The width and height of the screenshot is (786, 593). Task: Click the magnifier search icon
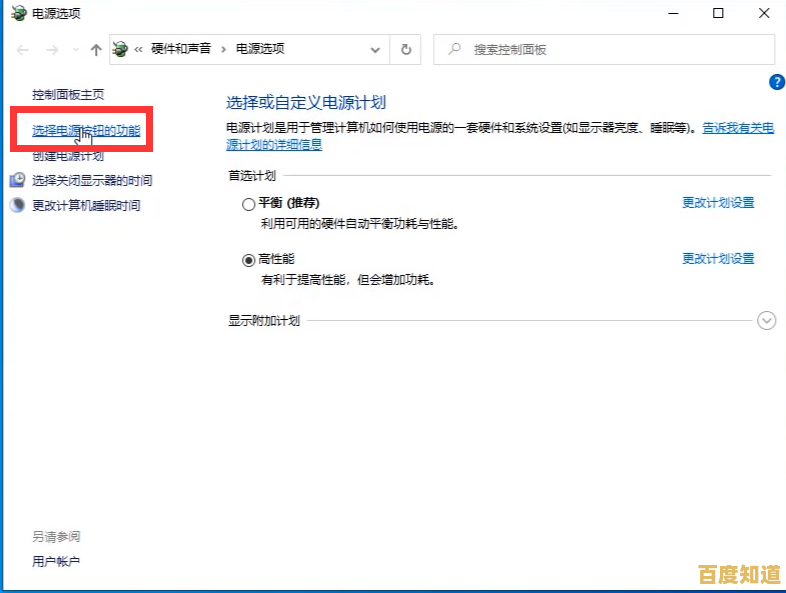coord(454,49)
